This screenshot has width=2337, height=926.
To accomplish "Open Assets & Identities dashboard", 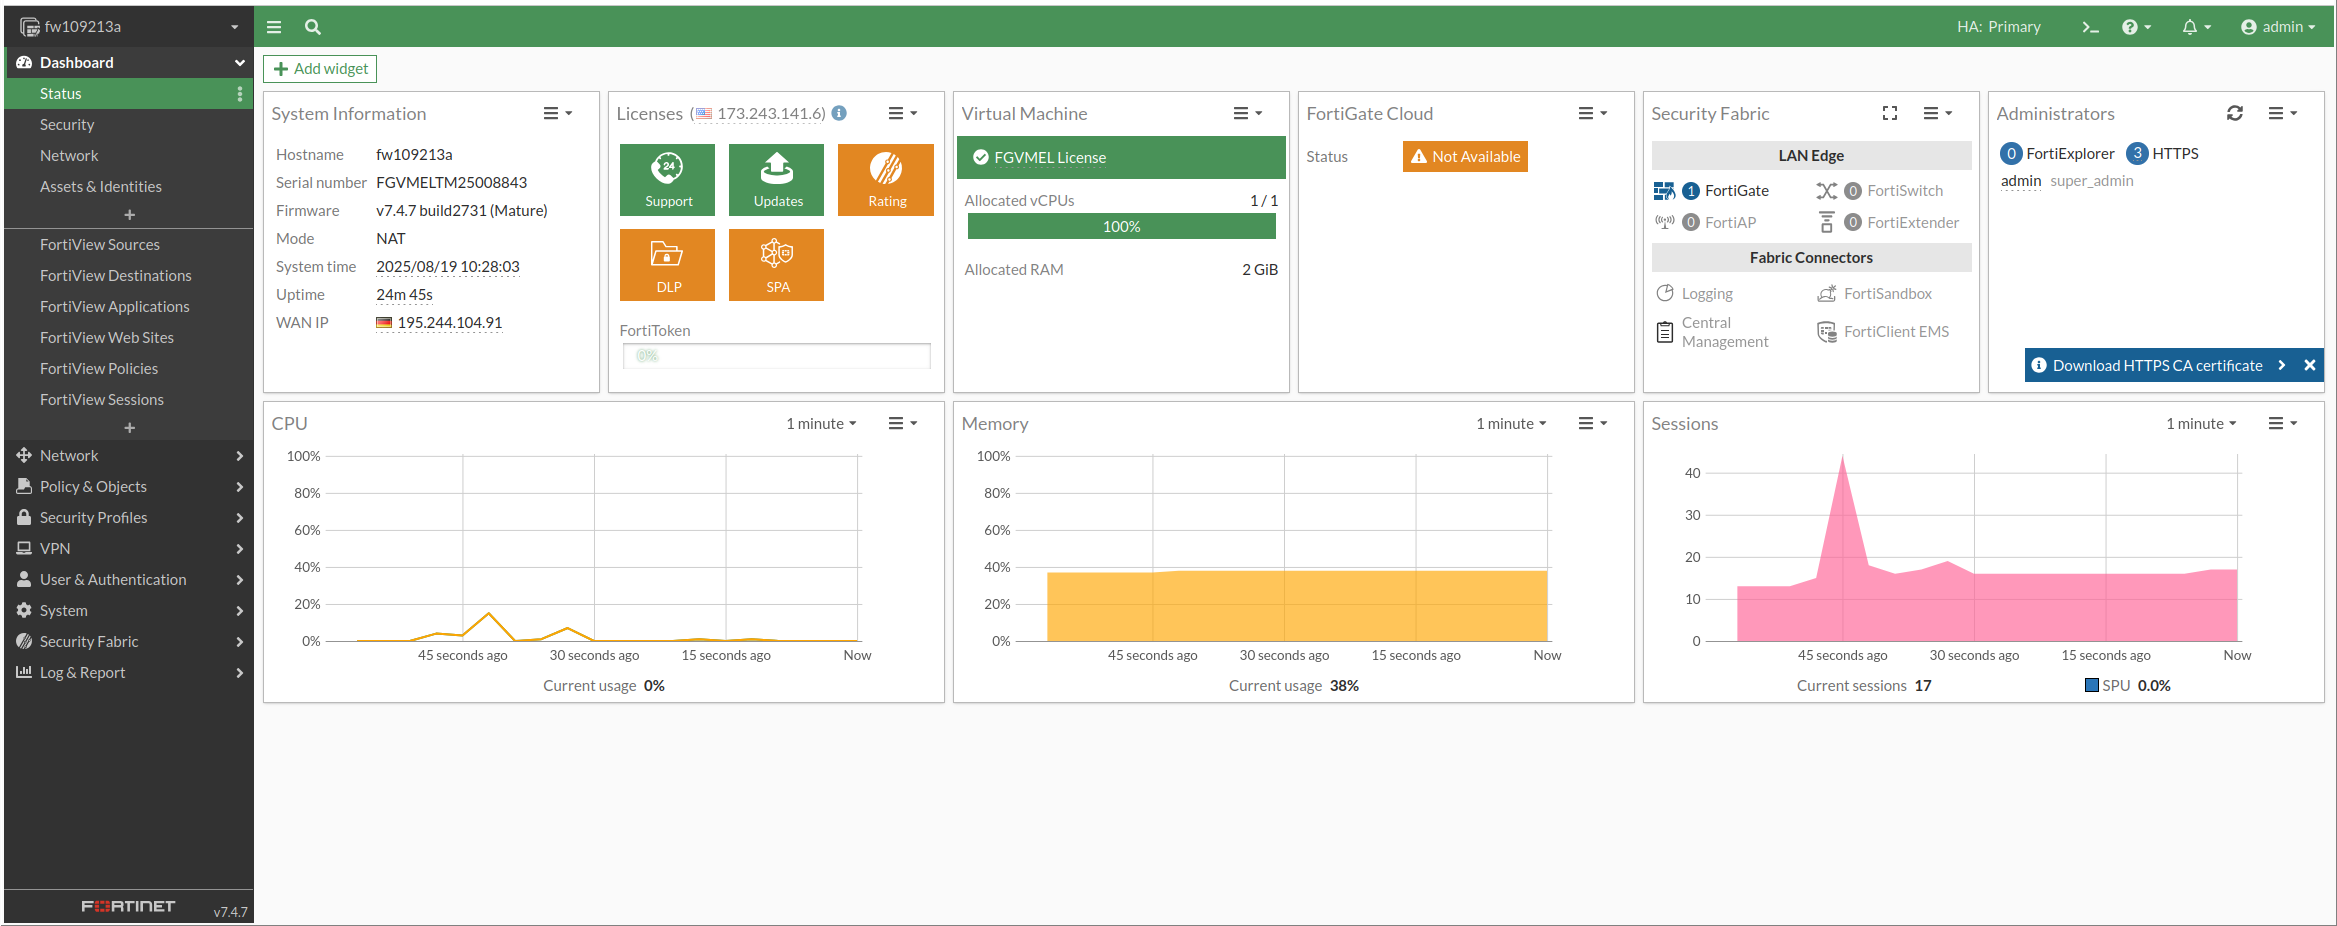I will click(x=129, y=186).
